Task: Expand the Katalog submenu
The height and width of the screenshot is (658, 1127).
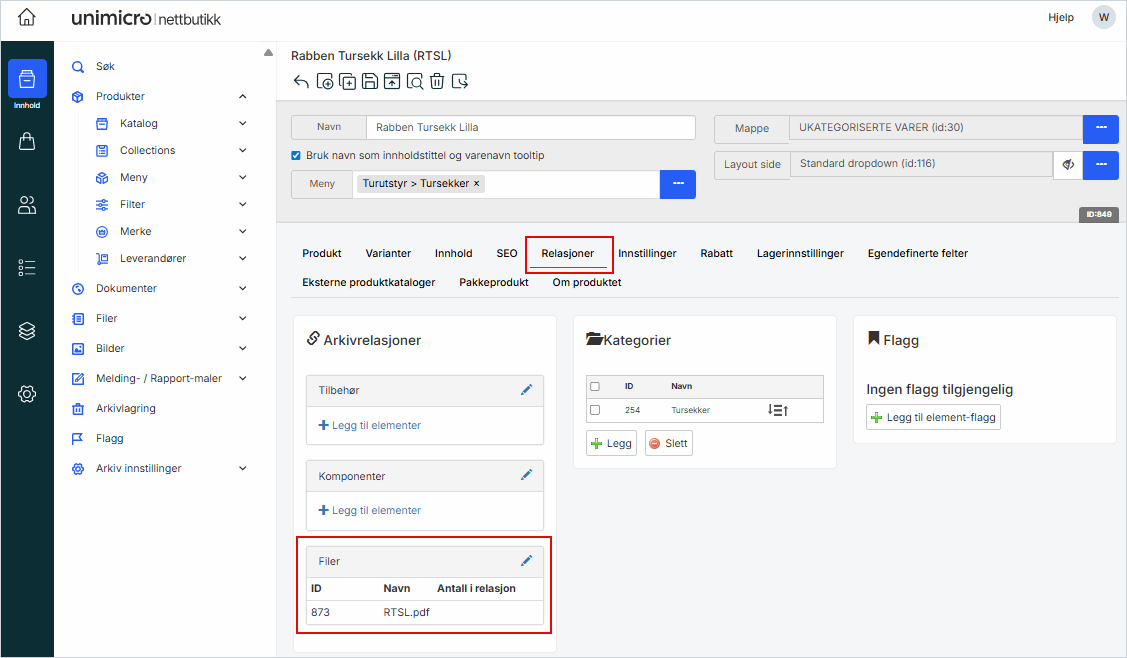Action: [x=243, y=124]
